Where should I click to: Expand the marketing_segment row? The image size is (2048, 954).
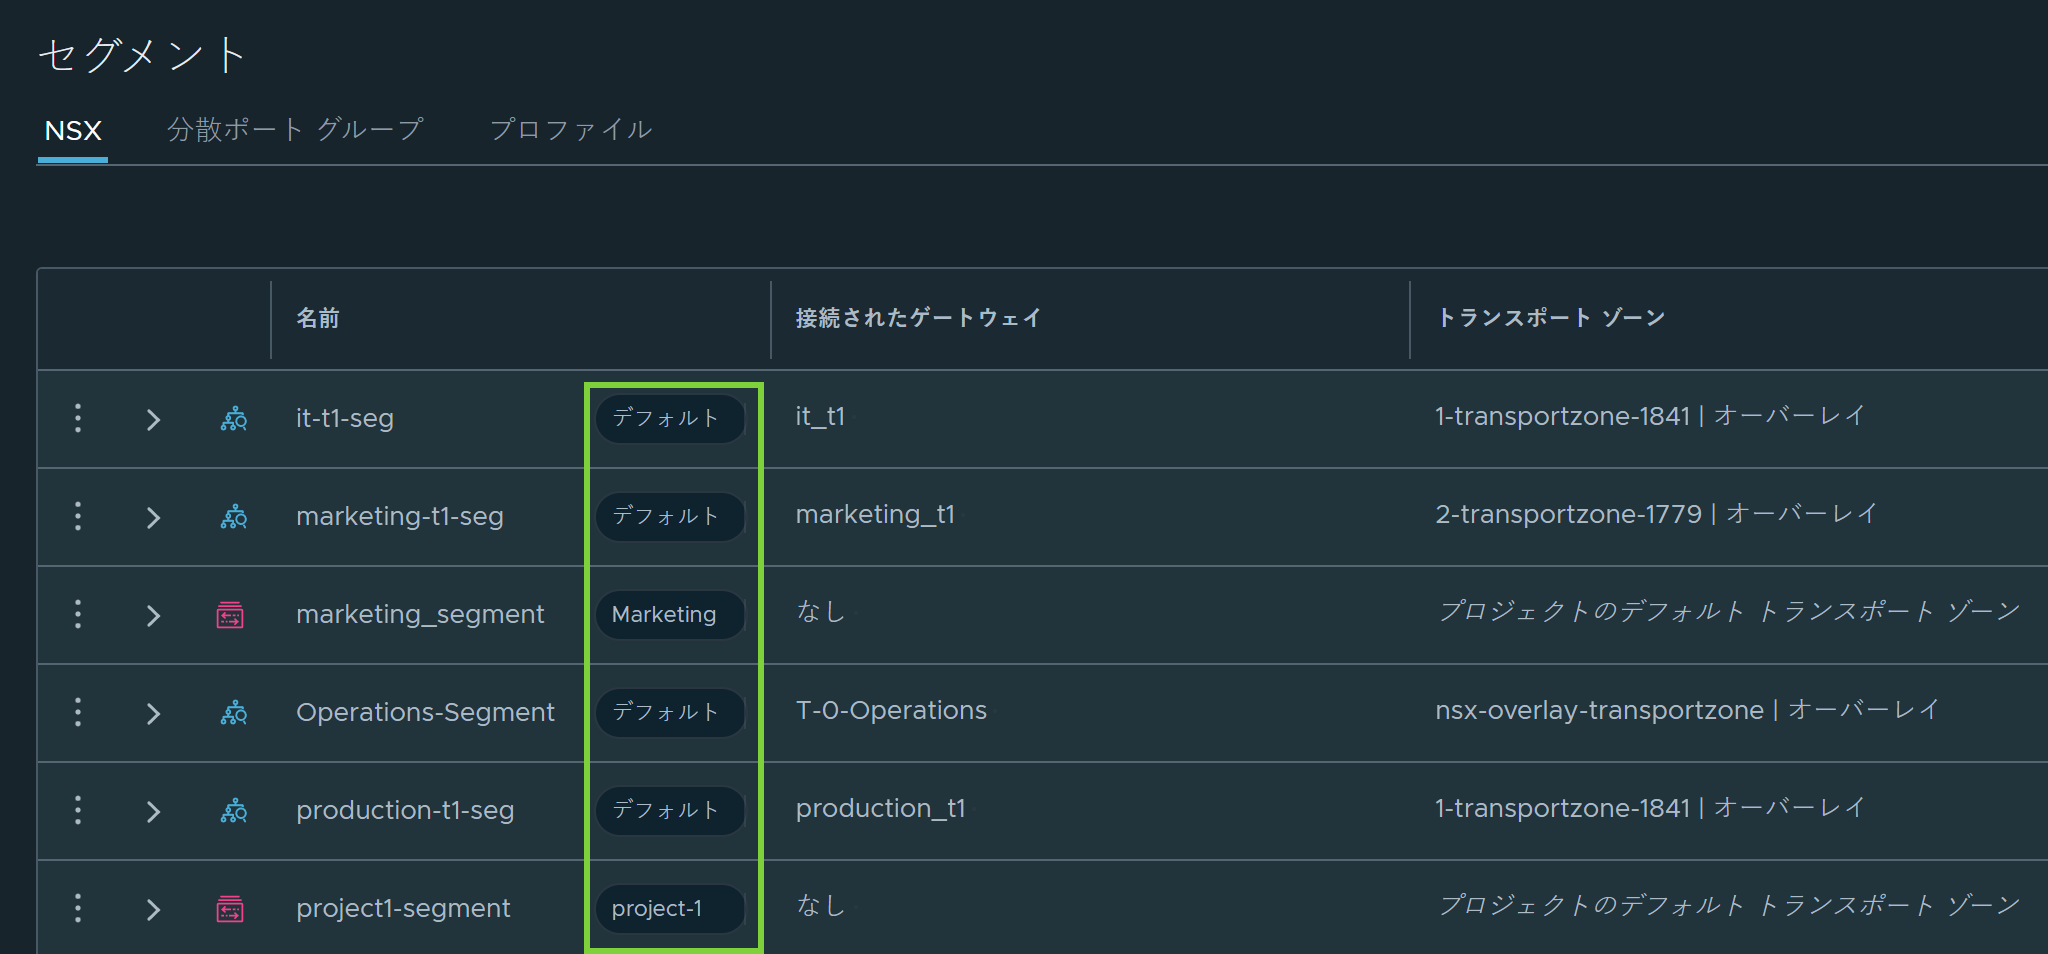pyautogui.click(x=153, y=615)
